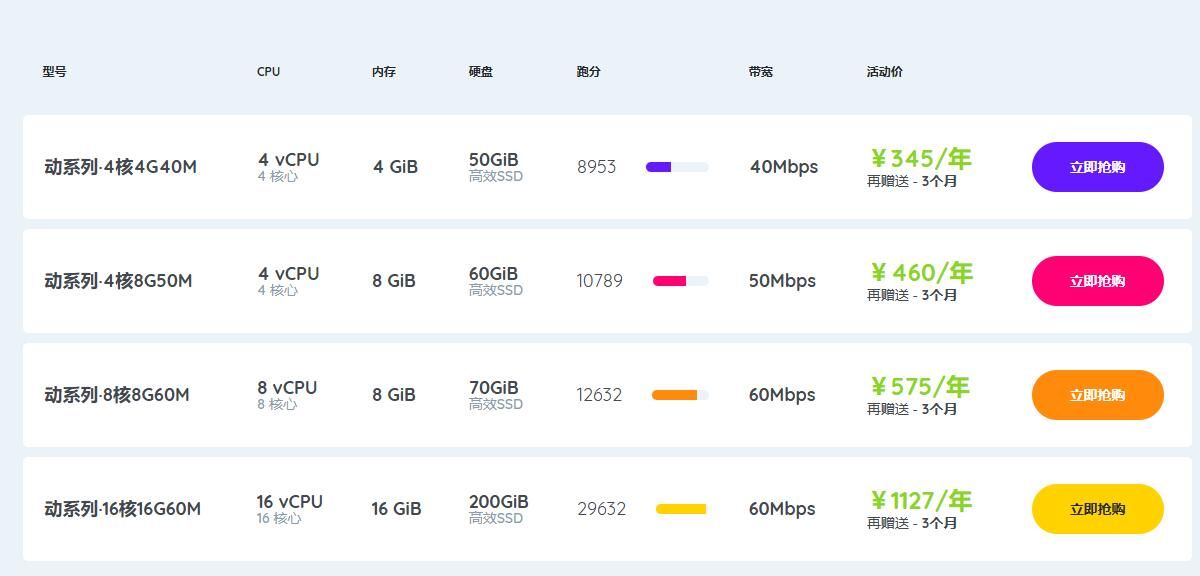Image resolution: width=1200 pixels, height=576 pixels.
Task: Select the 动系列·4核8G50M plan name
Action: point(118,281)
